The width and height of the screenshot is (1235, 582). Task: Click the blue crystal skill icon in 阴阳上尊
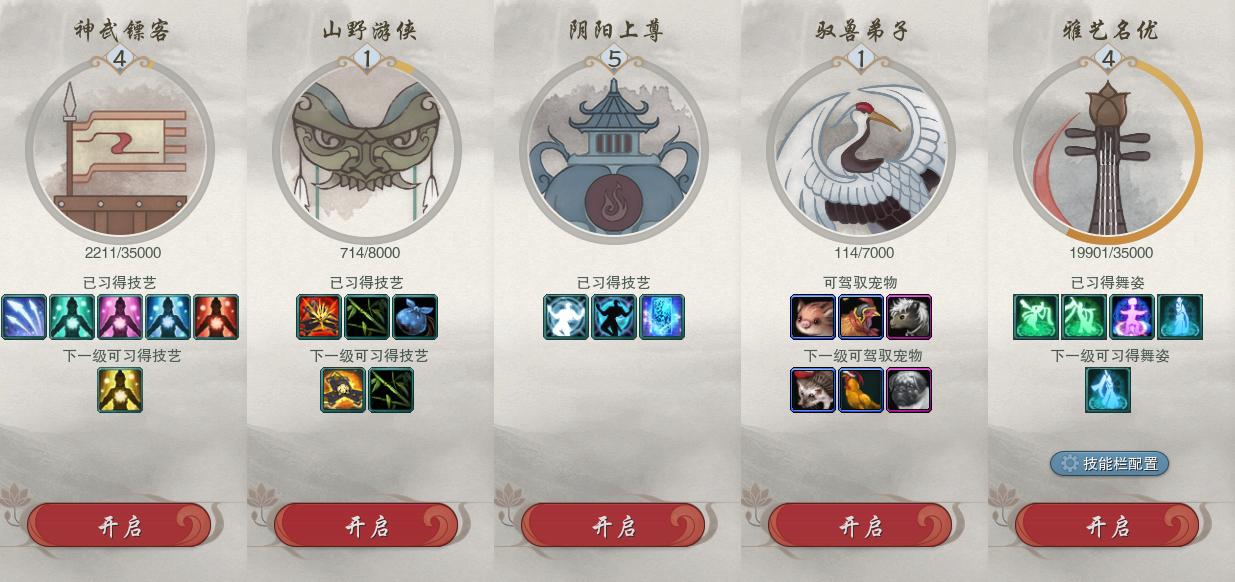click(x=662, y=317)
